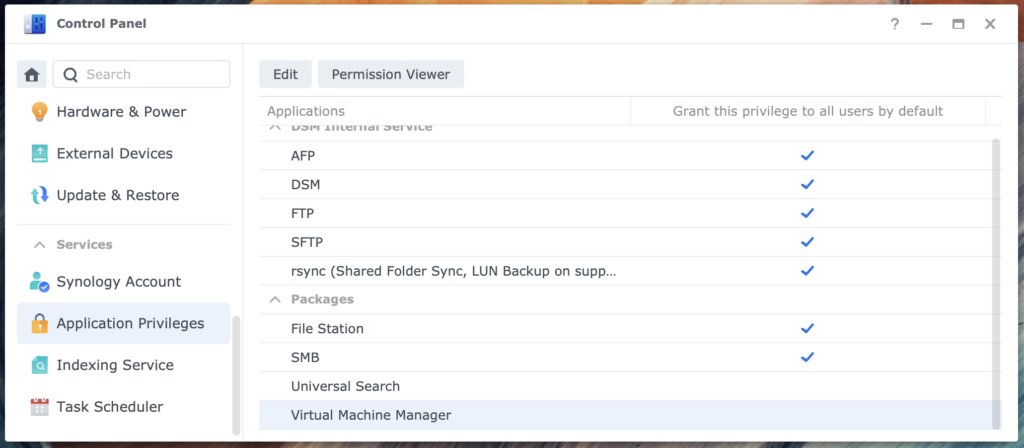
Task: Open Update & Restore arrows icon
Action: [x=40, y=195]
